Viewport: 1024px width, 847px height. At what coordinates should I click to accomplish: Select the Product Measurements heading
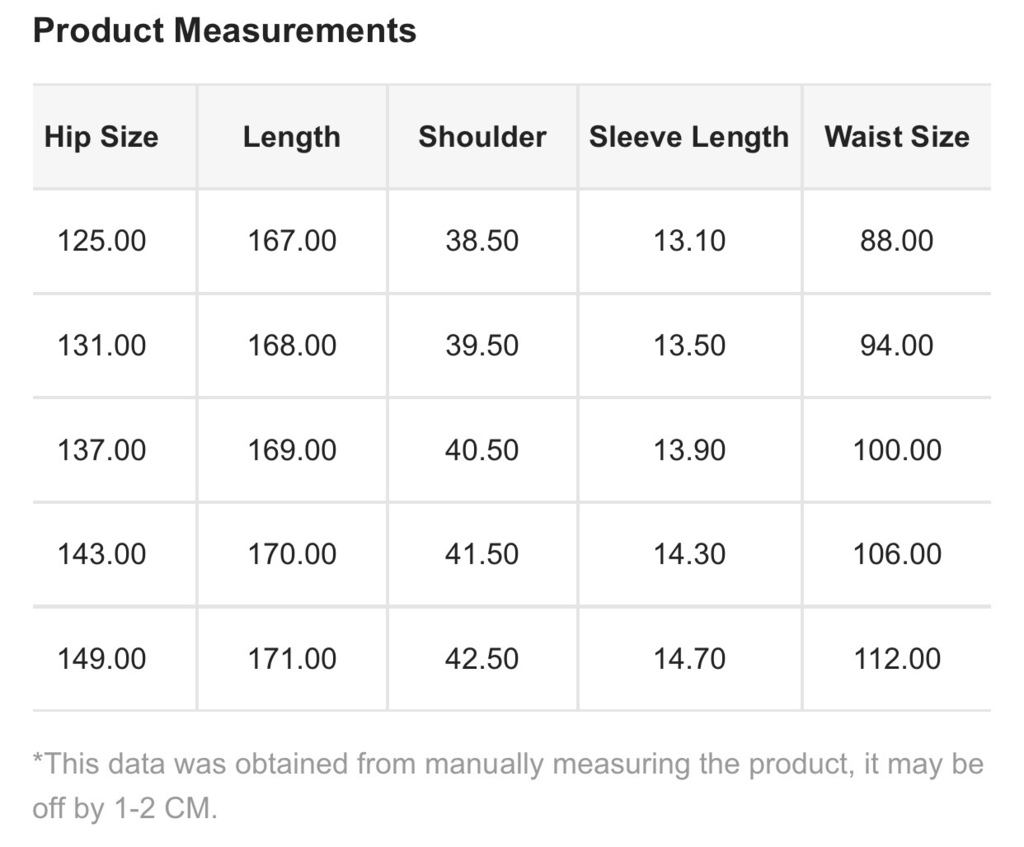[x=225, y=31]
